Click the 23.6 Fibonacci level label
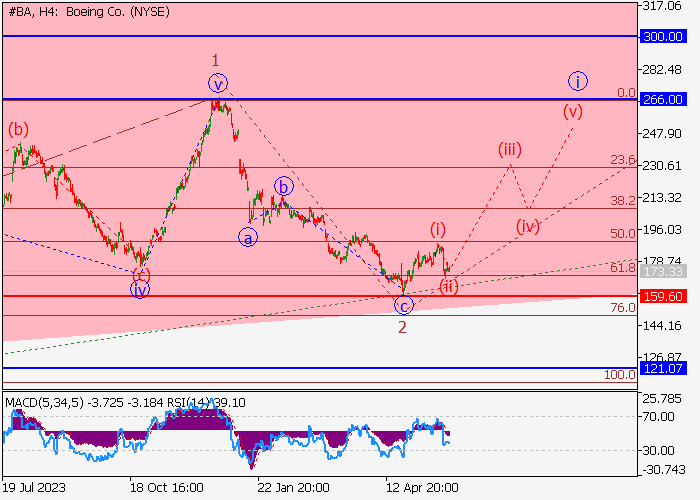 [622, 160]
